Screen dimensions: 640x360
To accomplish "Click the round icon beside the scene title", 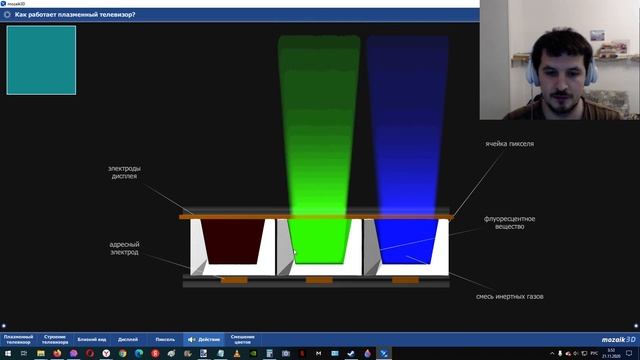I will click(7, 15).
